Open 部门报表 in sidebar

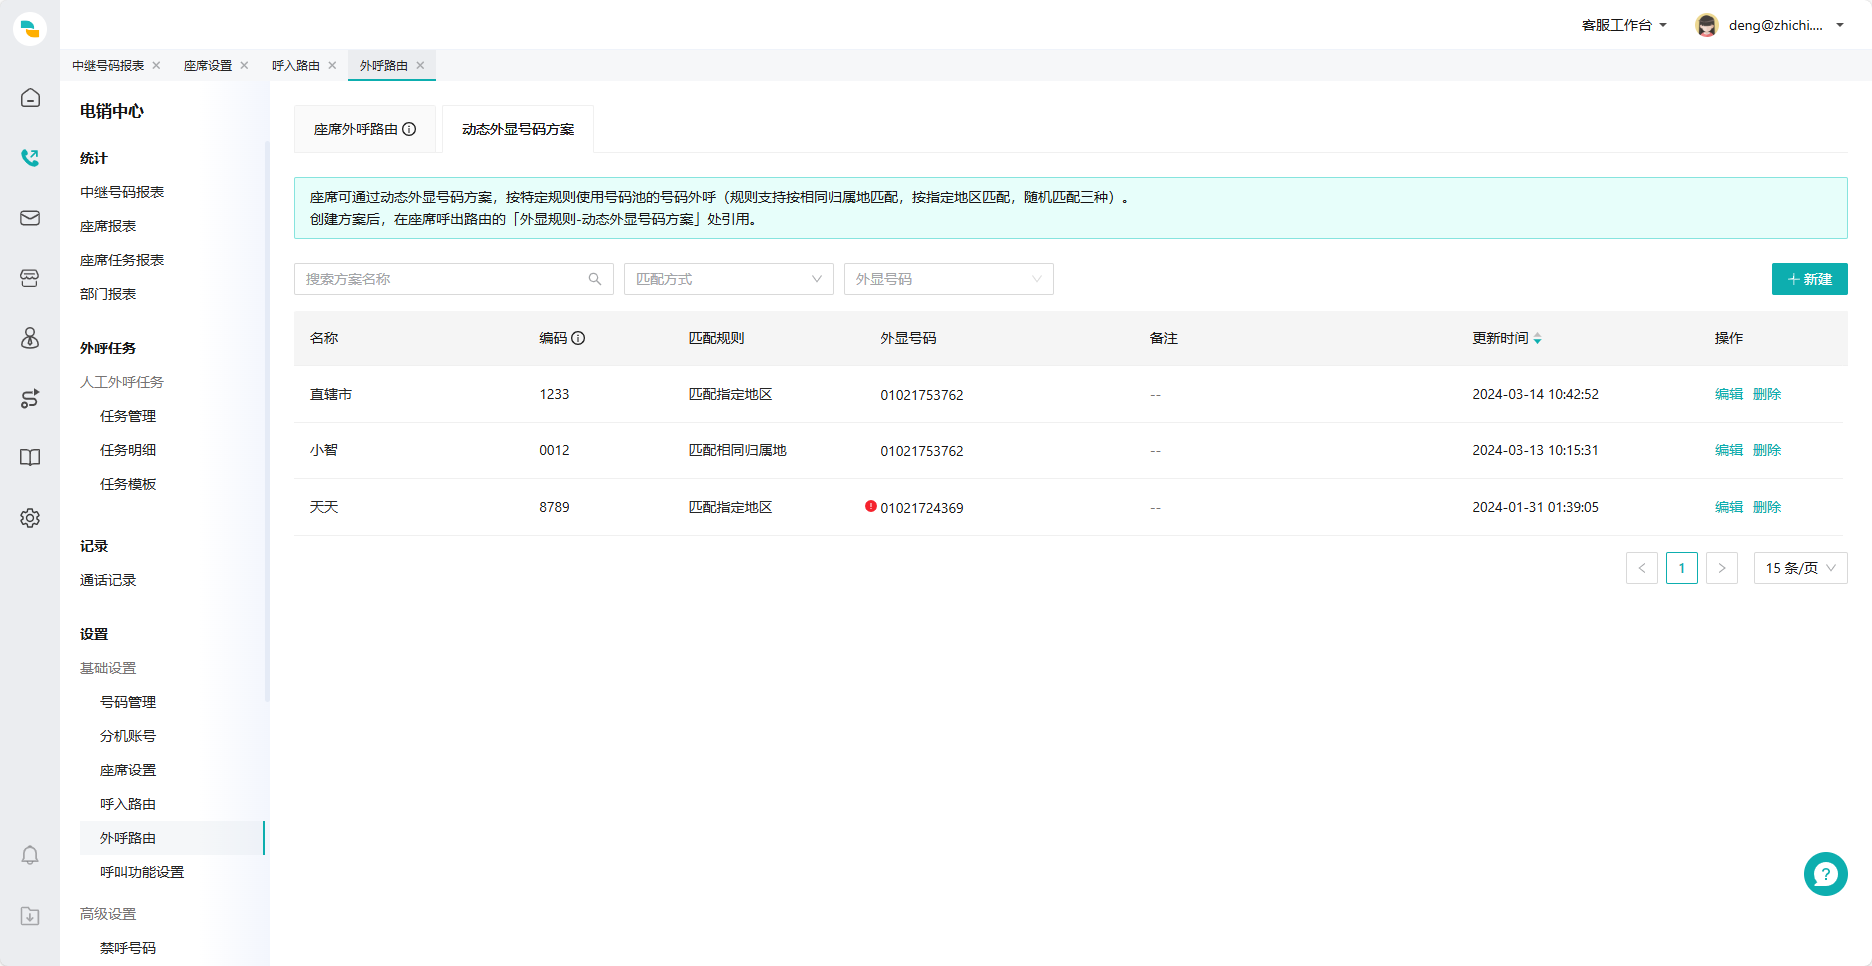point(108,294)
